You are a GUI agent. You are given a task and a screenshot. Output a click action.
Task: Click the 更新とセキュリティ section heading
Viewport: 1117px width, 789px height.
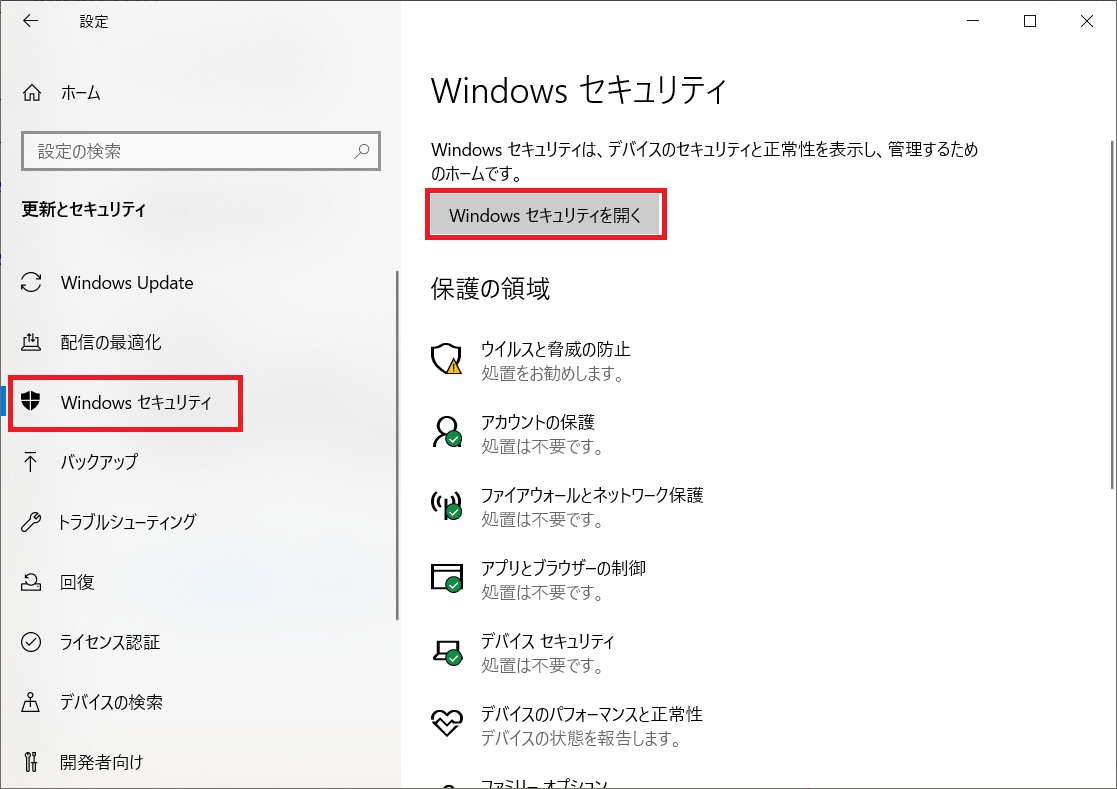click(x=84, y=209)
